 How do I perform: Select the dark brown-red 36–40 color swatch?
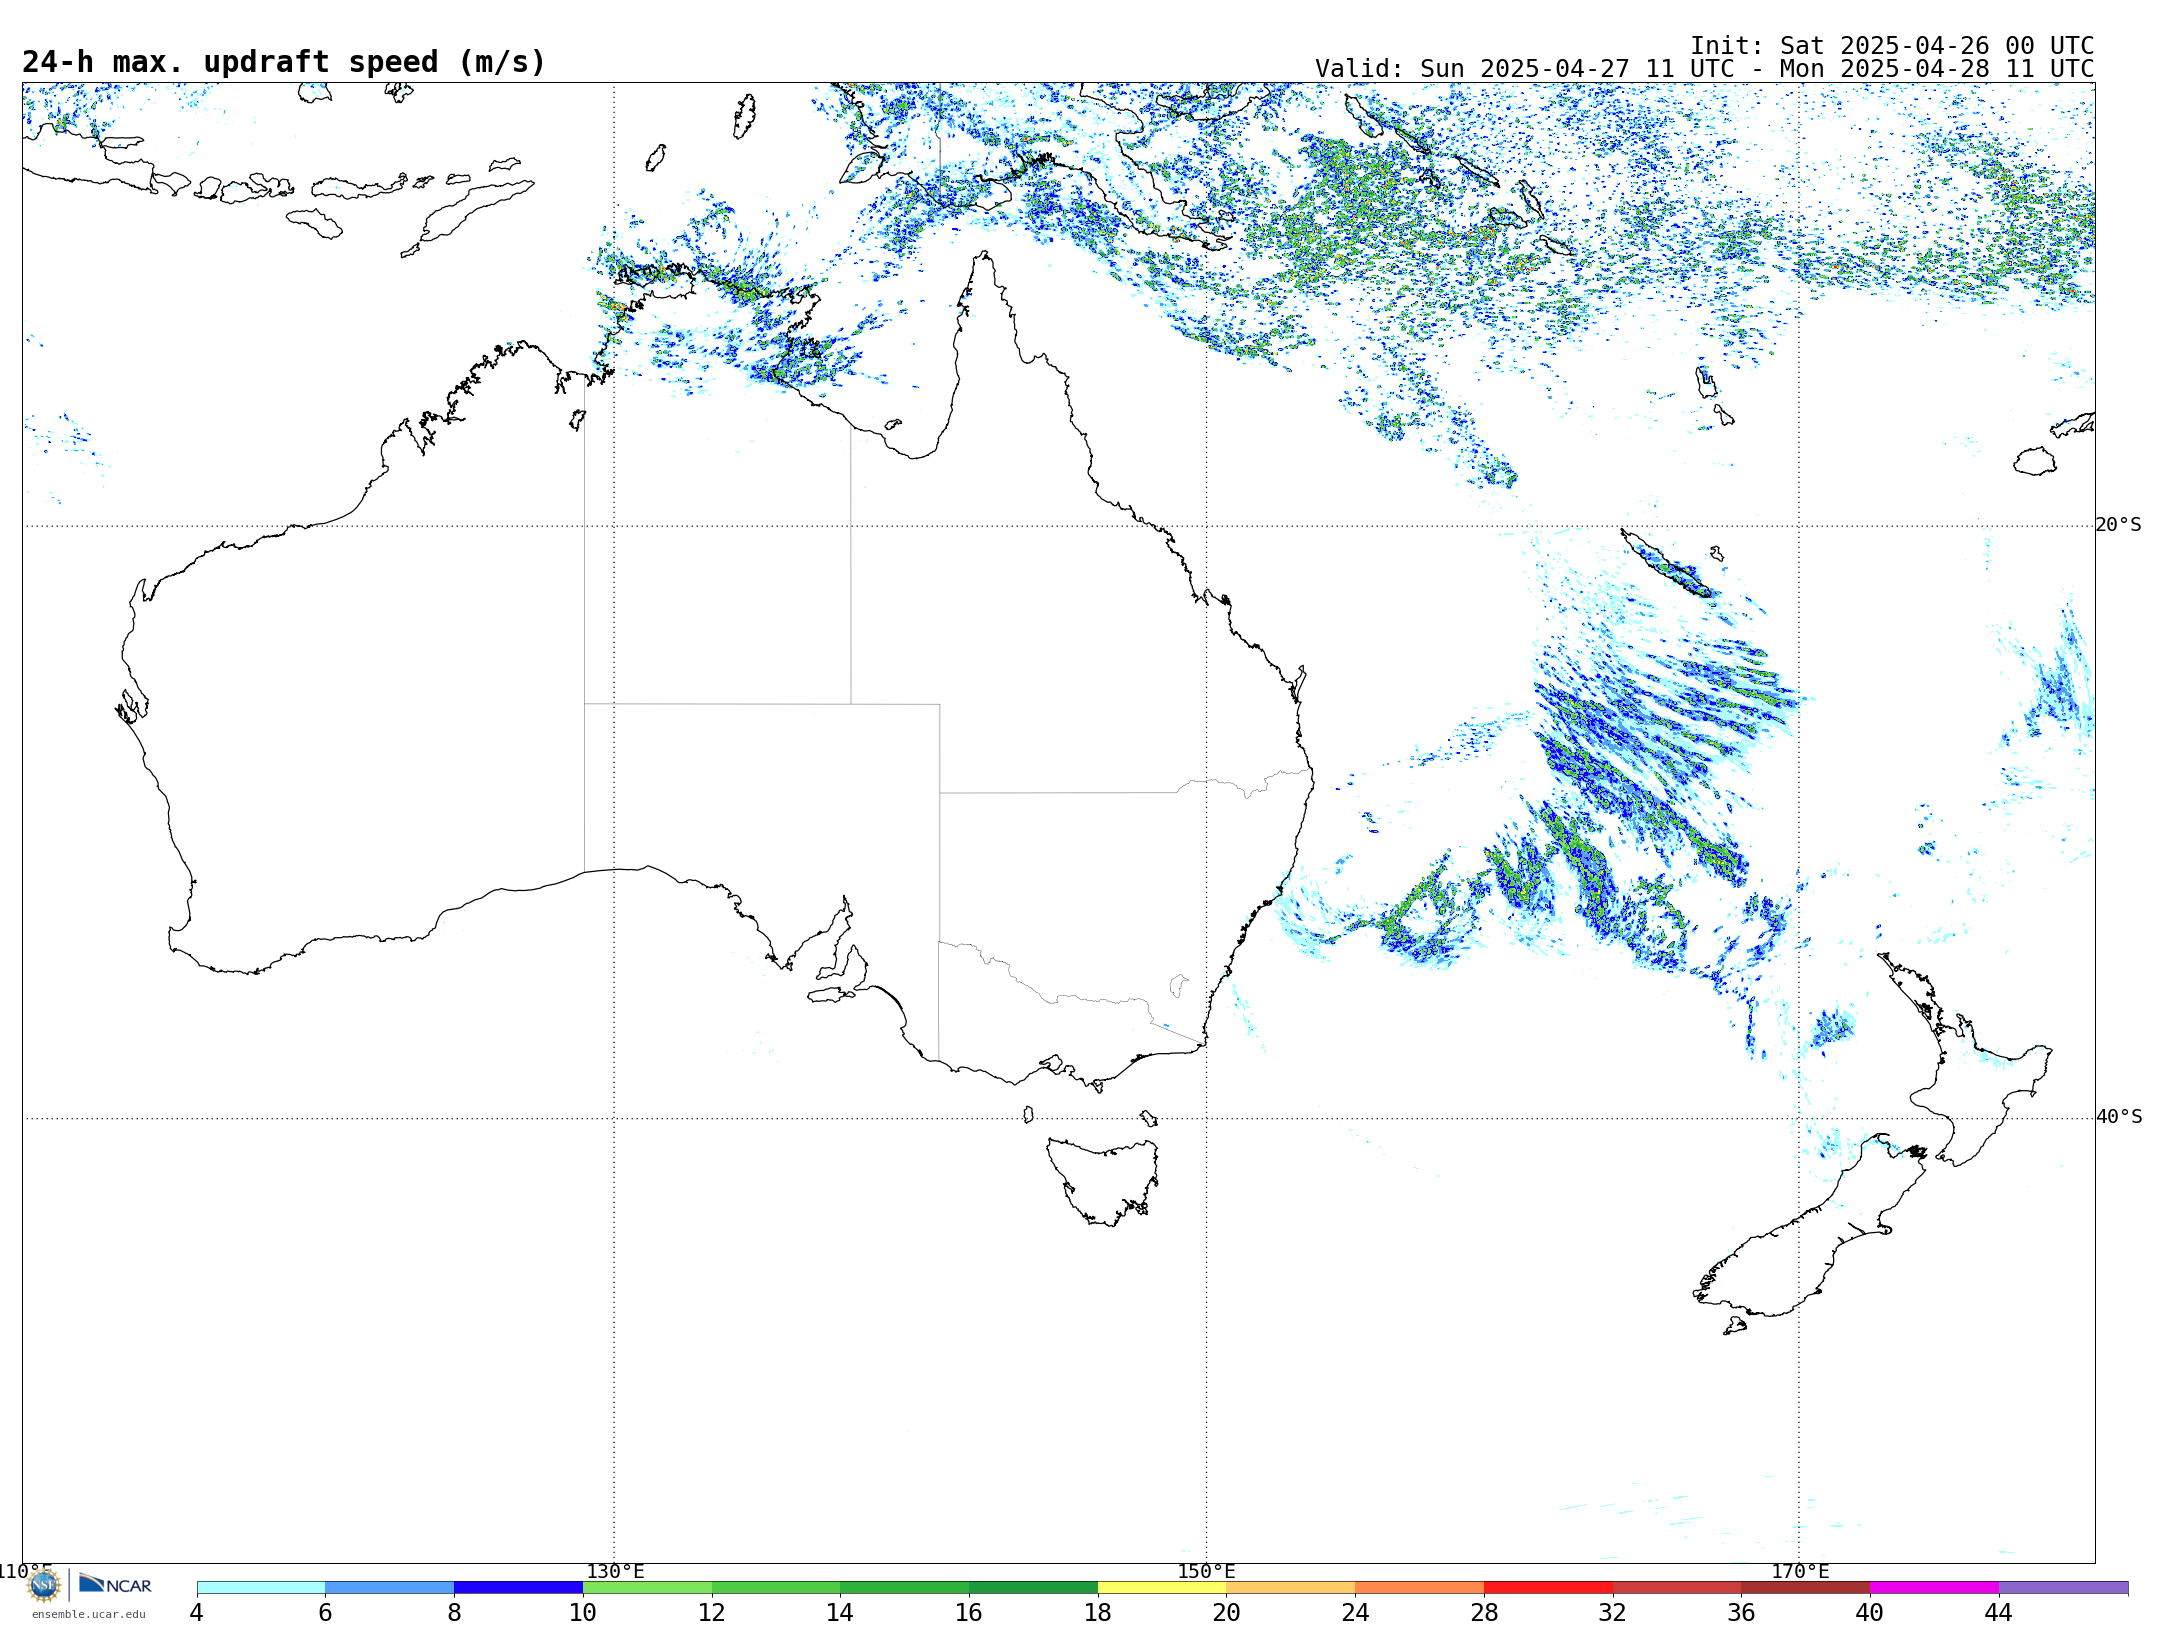click(1806, 1587)
